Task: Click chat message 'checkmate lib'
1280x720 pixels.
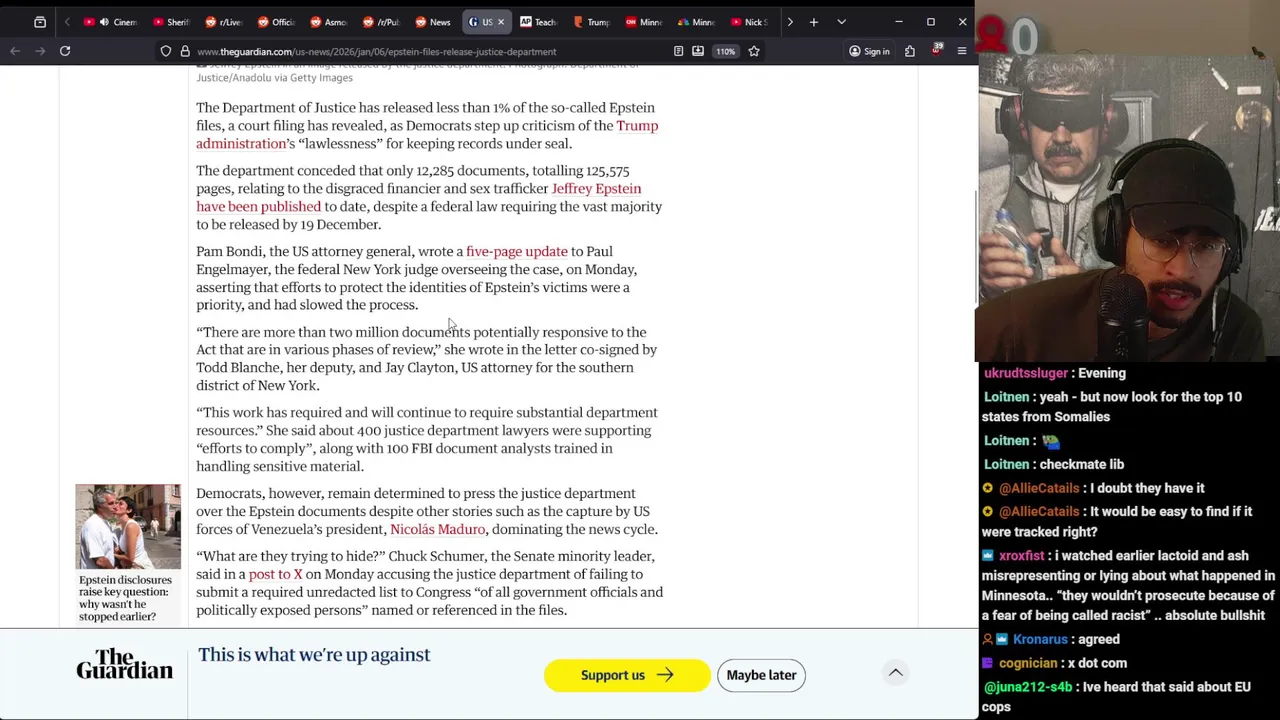Action: pos(1082,464)
